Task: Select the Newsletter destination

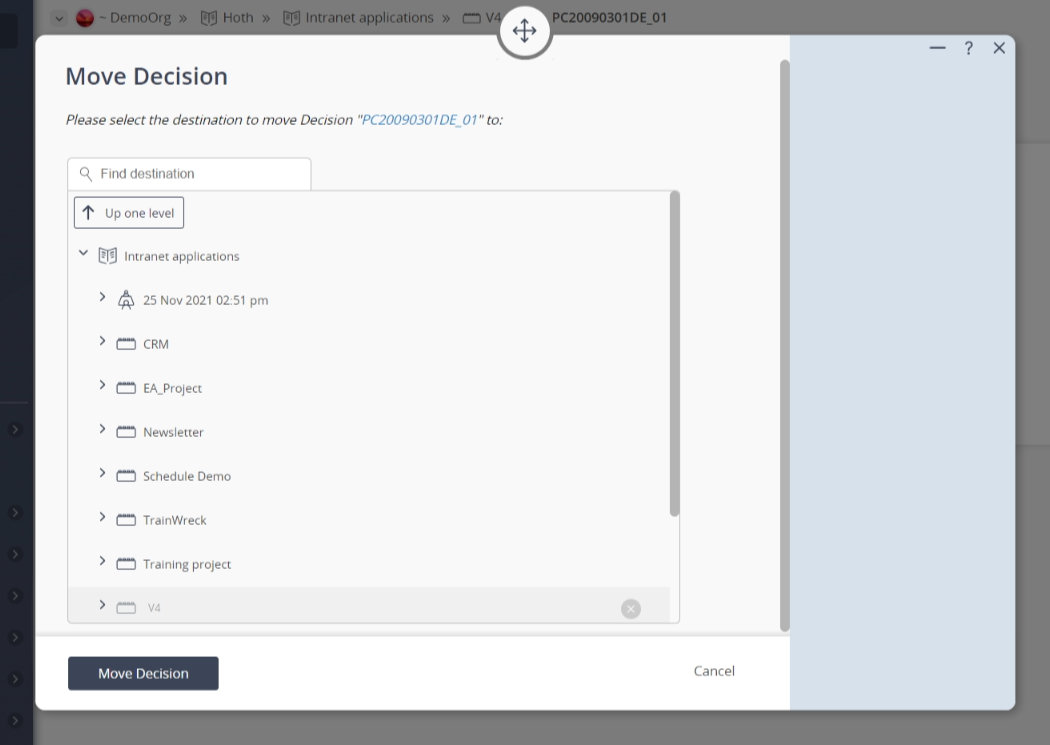Action: tap(173, 432)
